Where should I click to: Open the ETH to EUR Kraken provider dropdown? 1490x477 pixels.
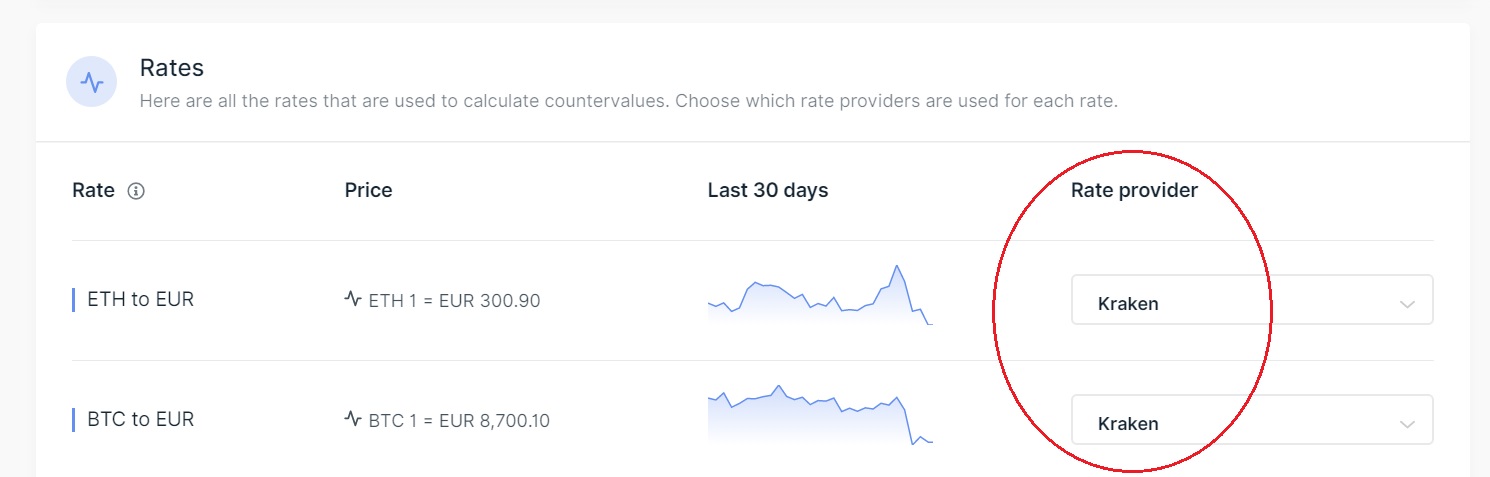pyautogui.click(x=1252, y=300)
